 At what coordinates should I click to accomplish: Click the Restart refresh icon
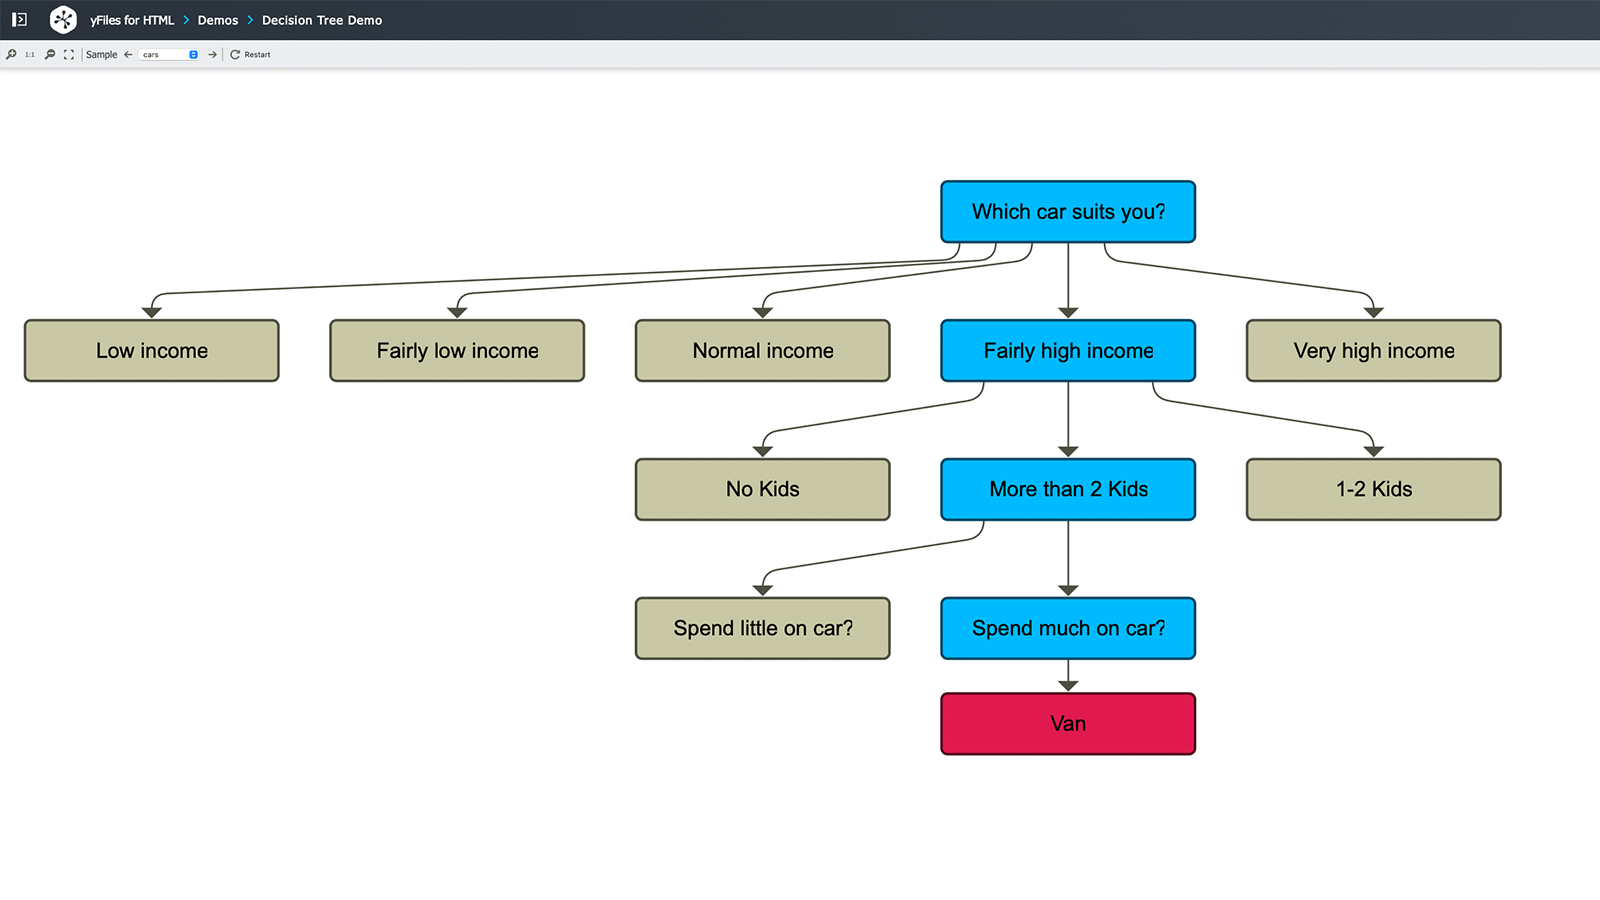(x=235, y=55)
